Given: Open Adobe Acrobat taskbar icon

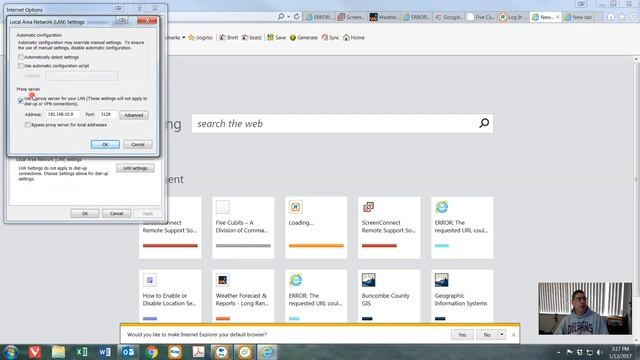Looking at the screenshot, I should 198,352.
